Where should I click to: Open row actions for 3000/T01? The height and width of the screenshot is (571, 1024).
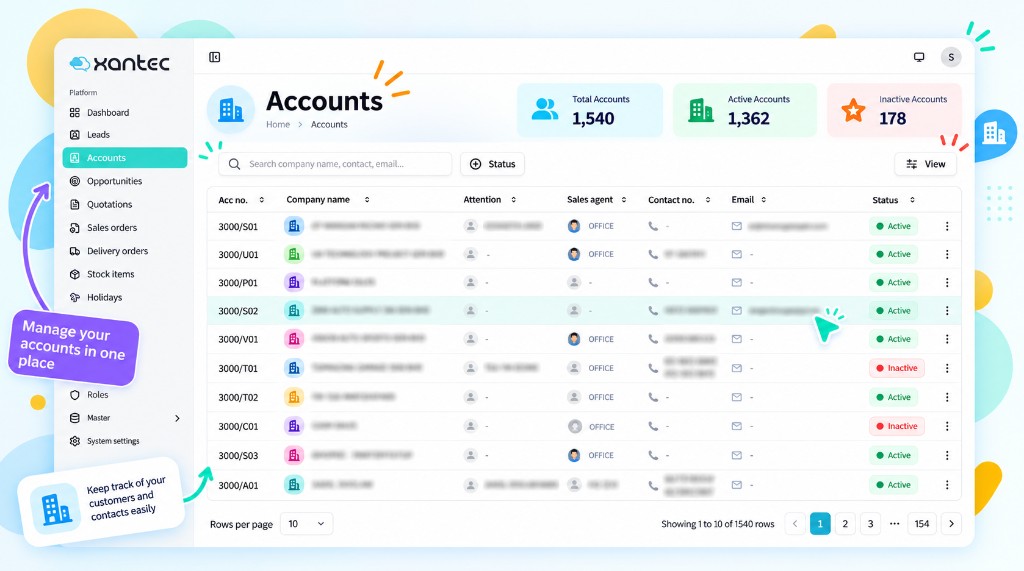tap(947, 368)
